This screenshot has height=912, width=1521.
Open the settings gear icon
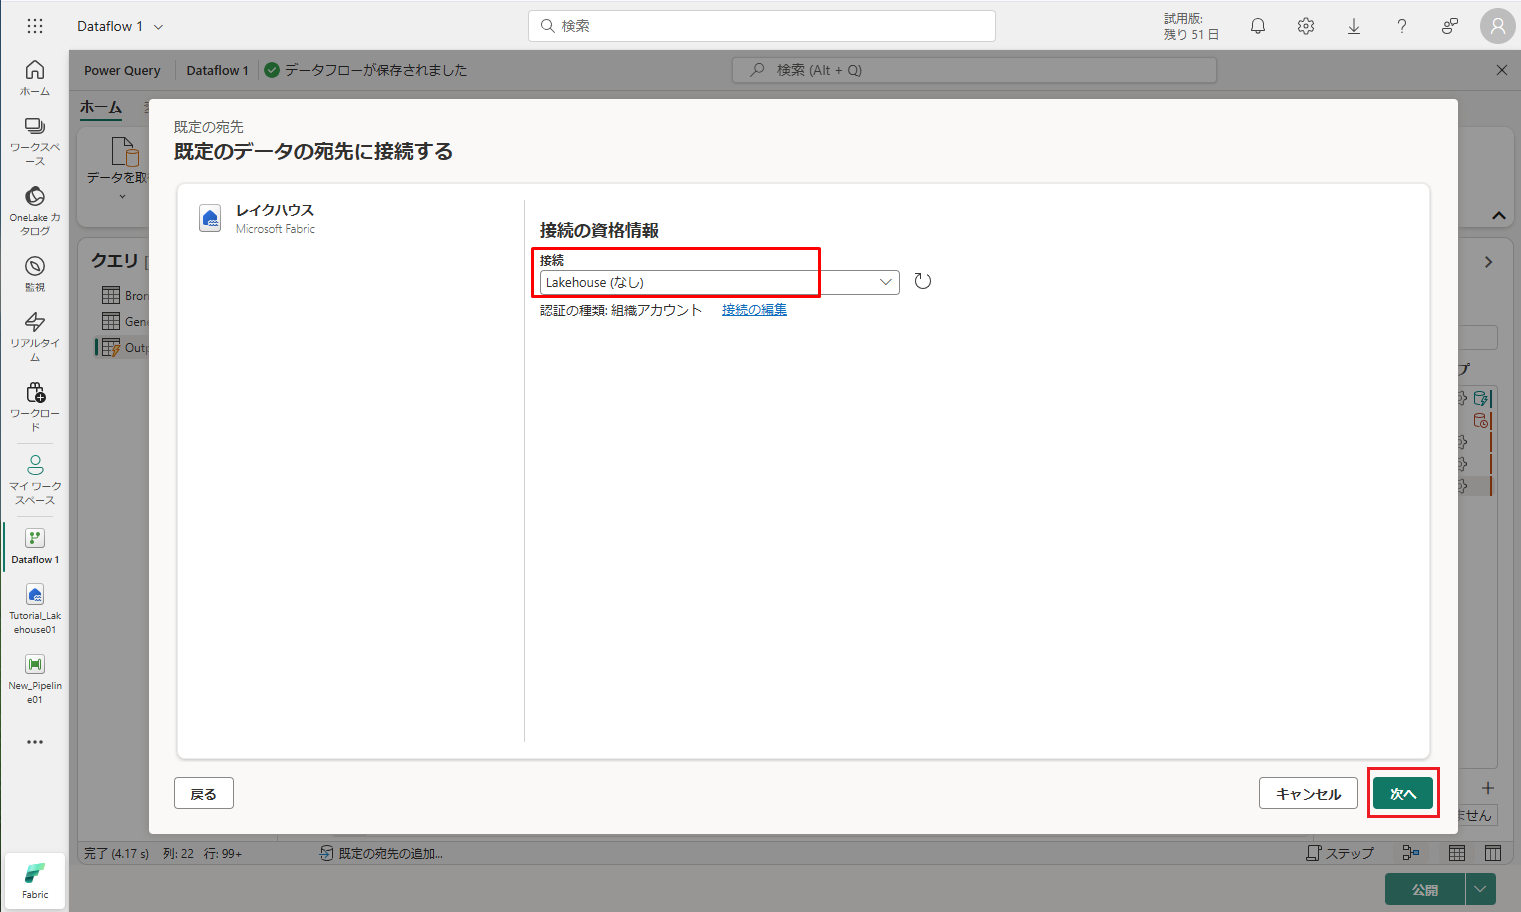click(1306, 27)
